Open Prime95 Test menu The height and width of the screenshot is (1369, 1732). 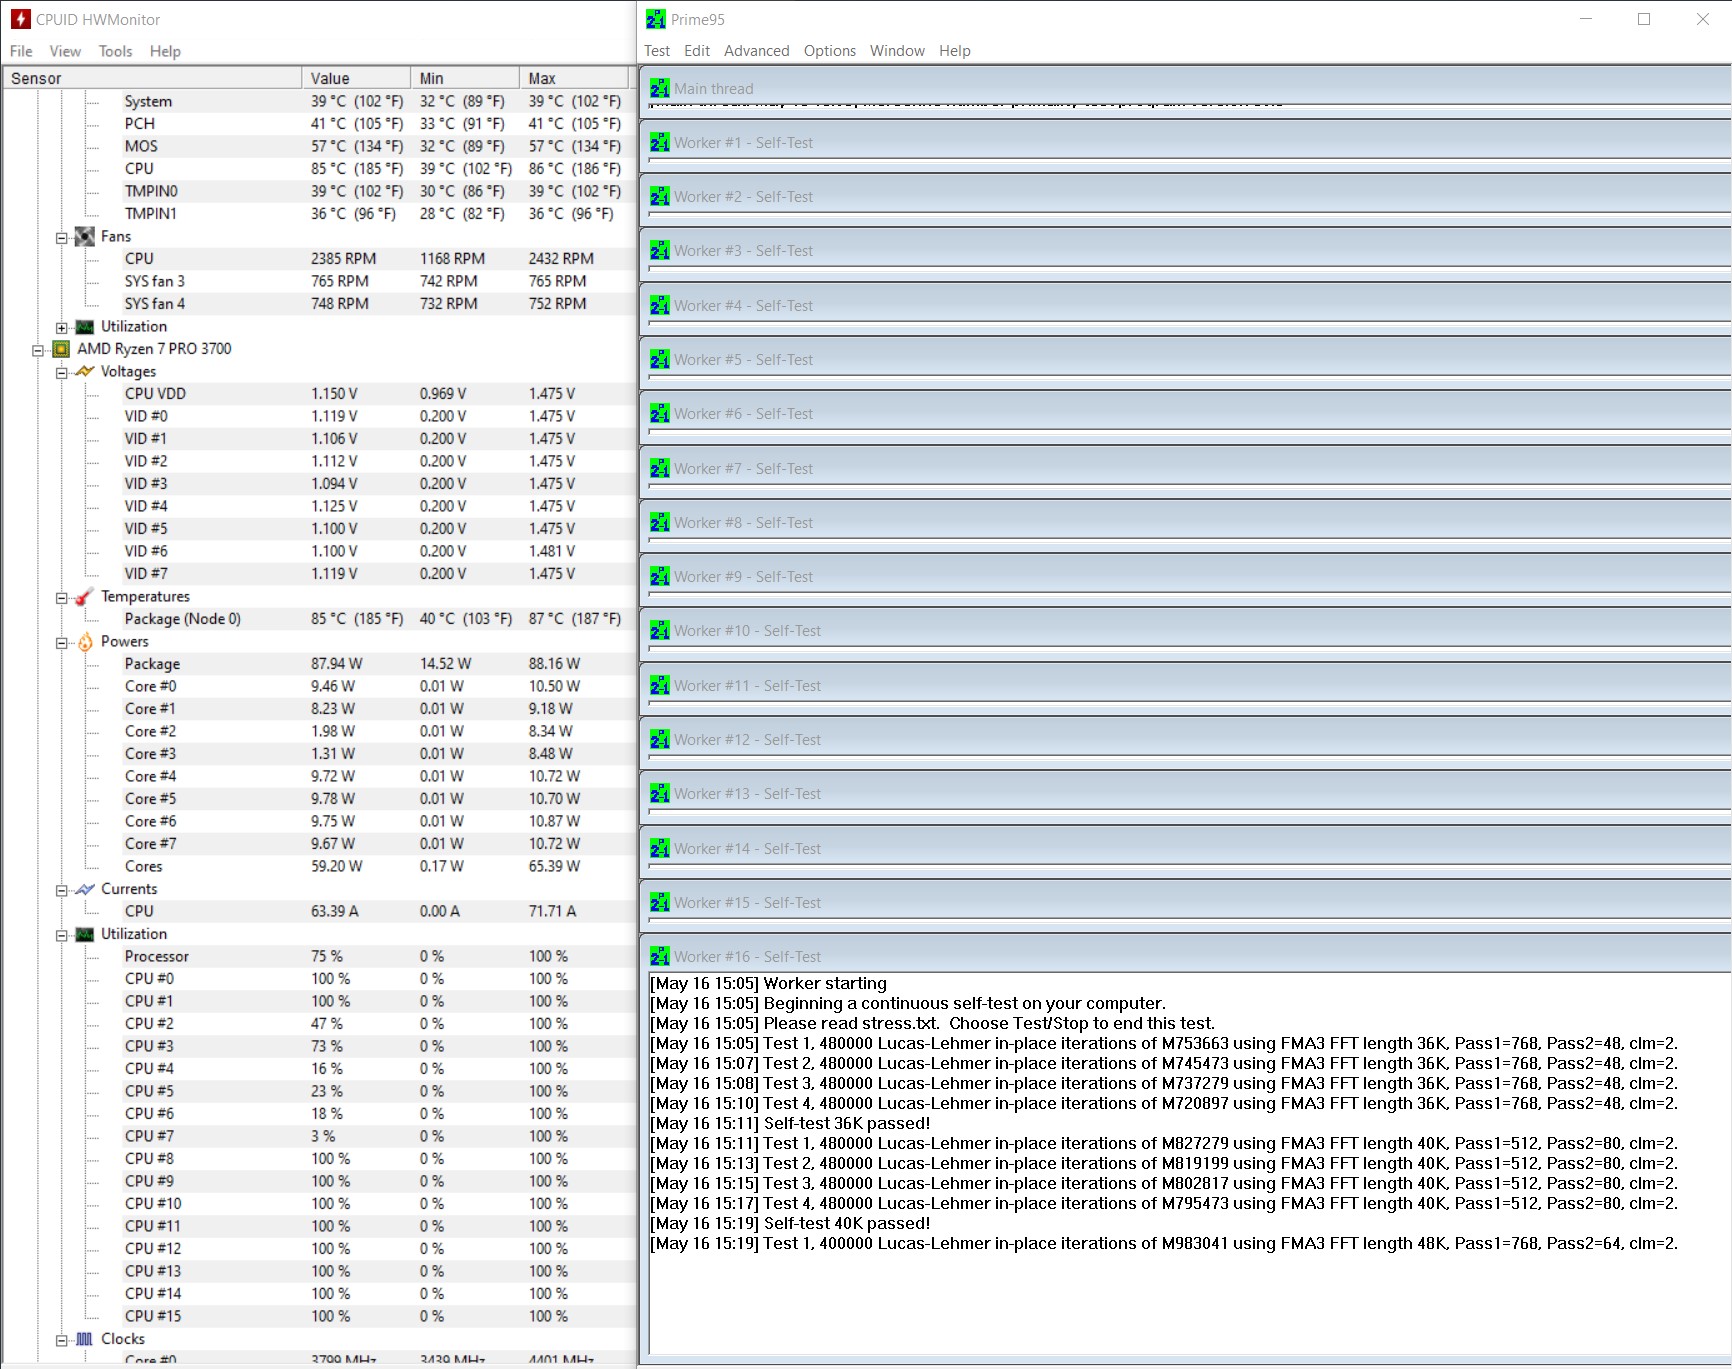657,51
